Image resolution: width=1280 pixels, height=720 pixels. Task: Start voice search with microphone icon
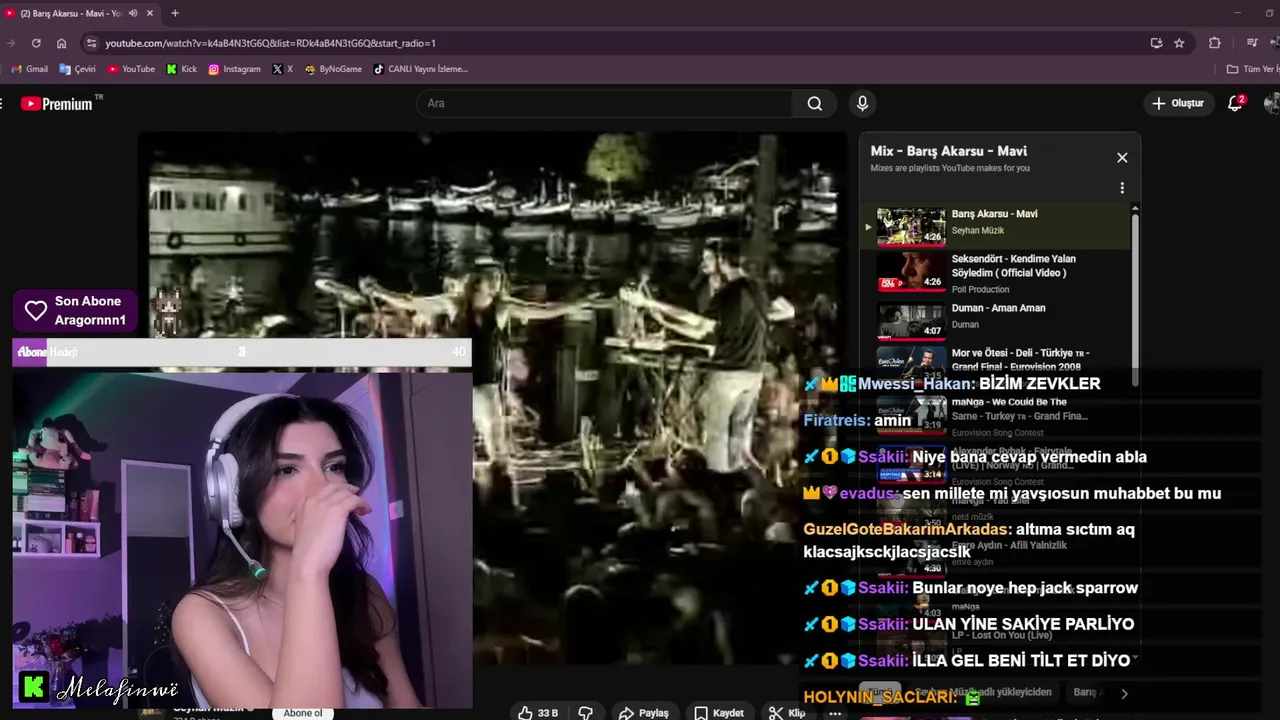tap(862, 103)
